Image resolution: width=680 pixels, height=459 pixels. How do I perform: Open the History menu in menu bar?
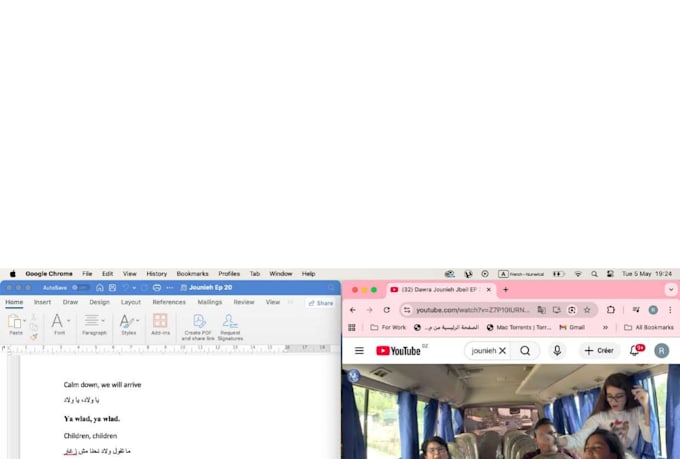pyautogui.click(x=157, y=274)
